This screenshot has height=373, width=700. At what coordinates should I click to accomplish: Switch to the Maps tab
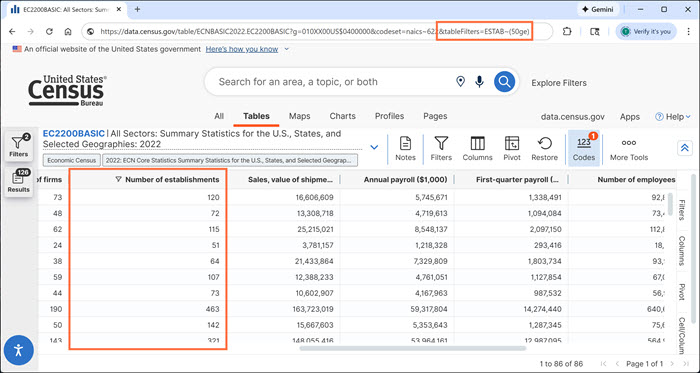pos(300,116)
